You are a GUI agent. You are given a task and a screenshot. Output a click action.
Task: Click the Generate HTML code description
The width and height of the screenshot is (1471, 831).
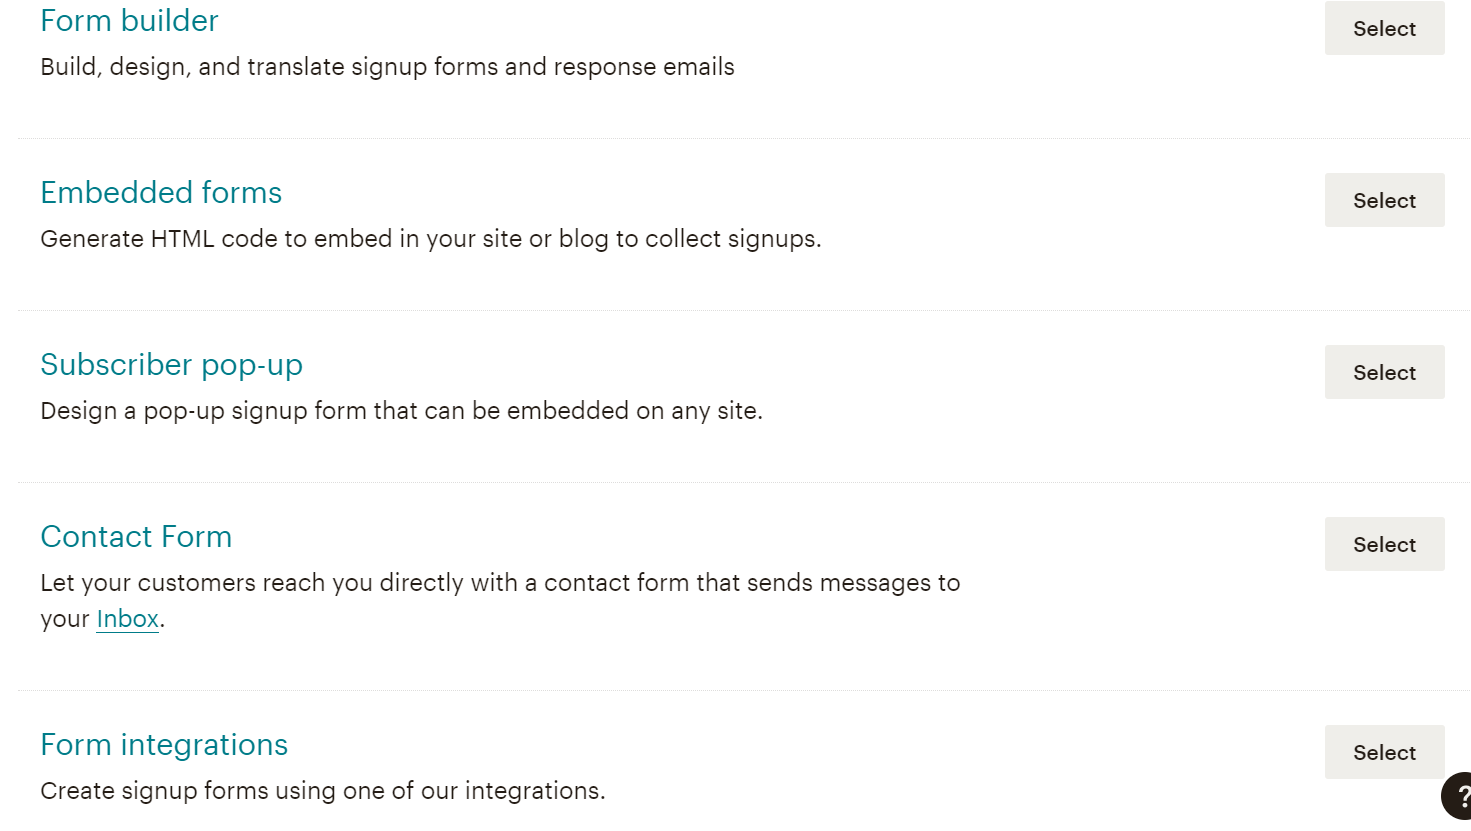click(x=431, y=239)
